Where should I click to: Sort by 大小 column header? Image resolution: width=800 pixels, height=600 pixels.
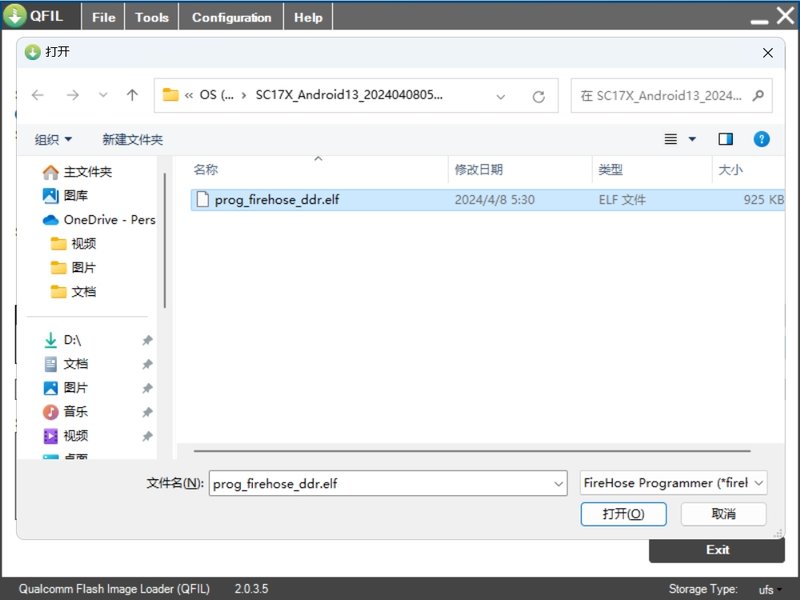point(730,169)
